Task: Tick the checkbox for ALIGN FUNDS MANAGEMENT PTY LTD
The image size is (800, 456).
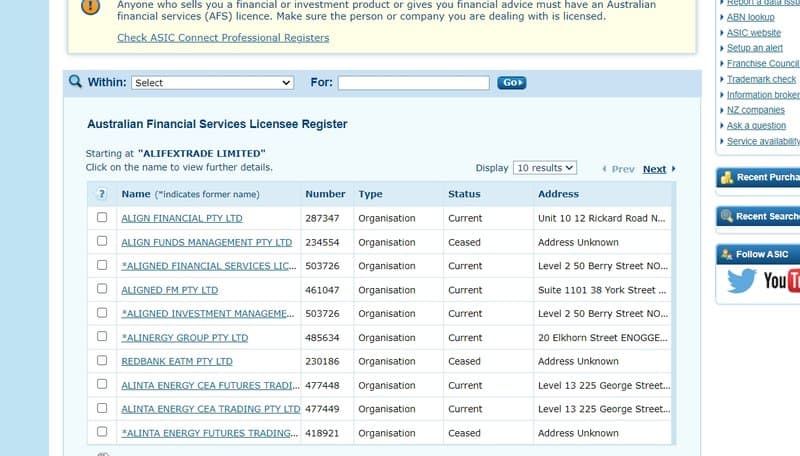Action: pos(102,241)
